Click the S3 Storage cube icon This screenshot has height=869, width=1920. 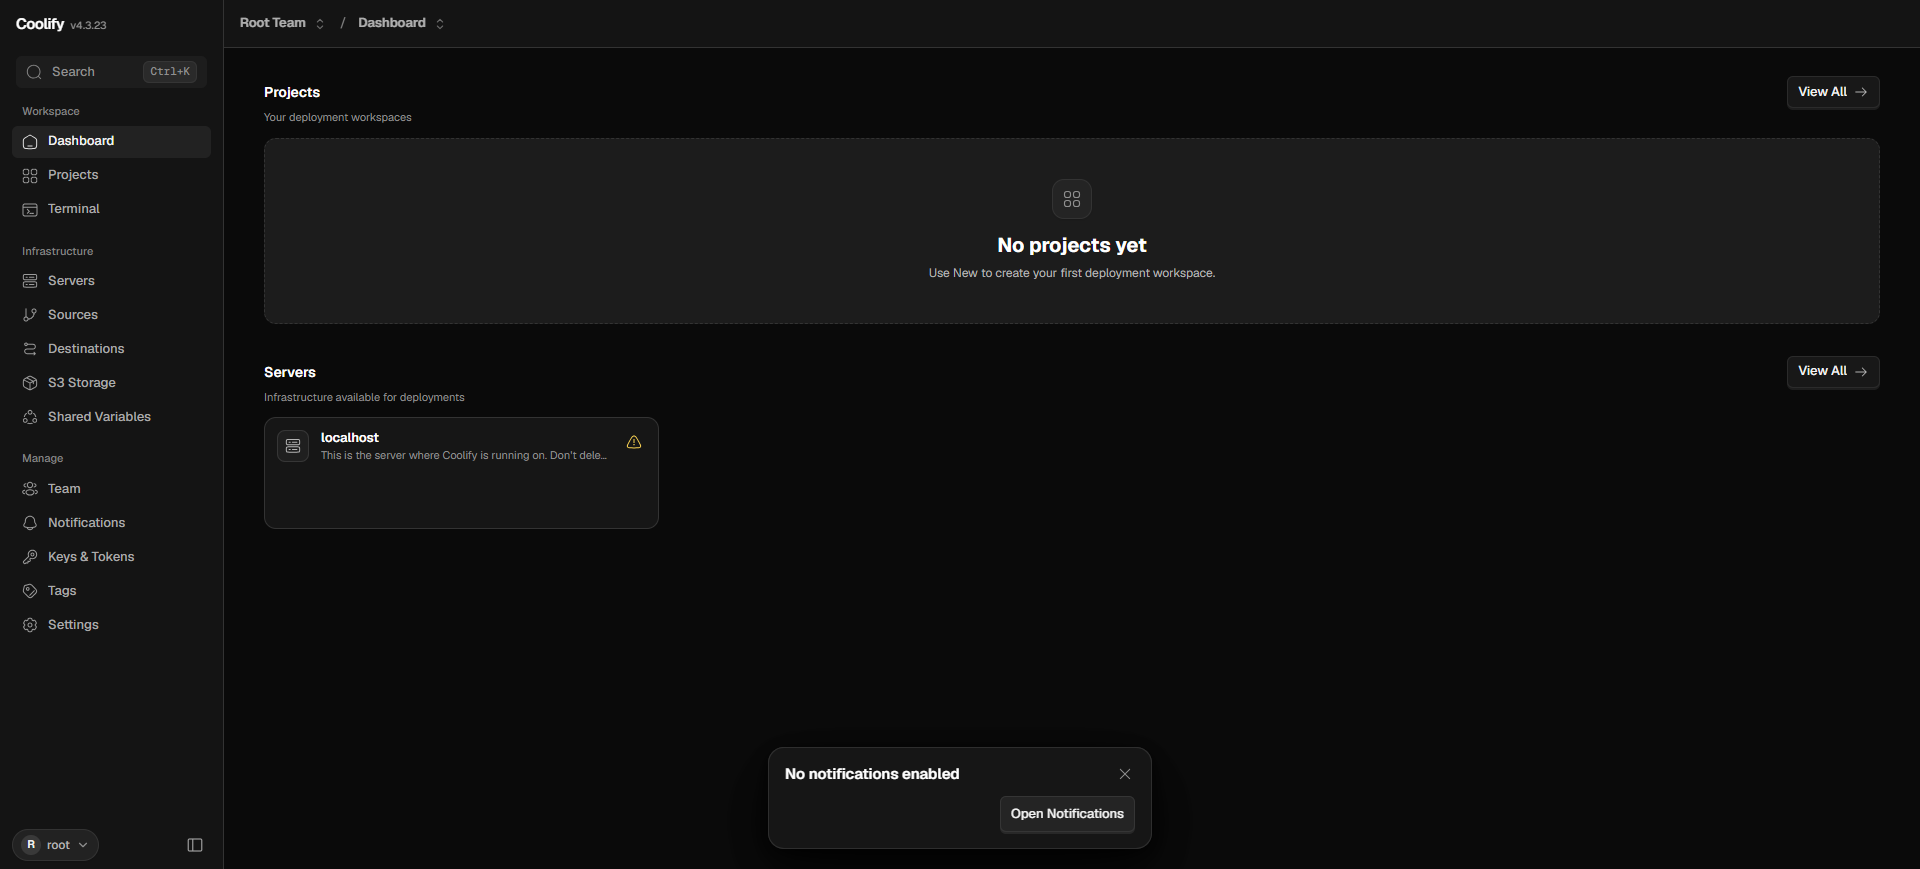30,384
